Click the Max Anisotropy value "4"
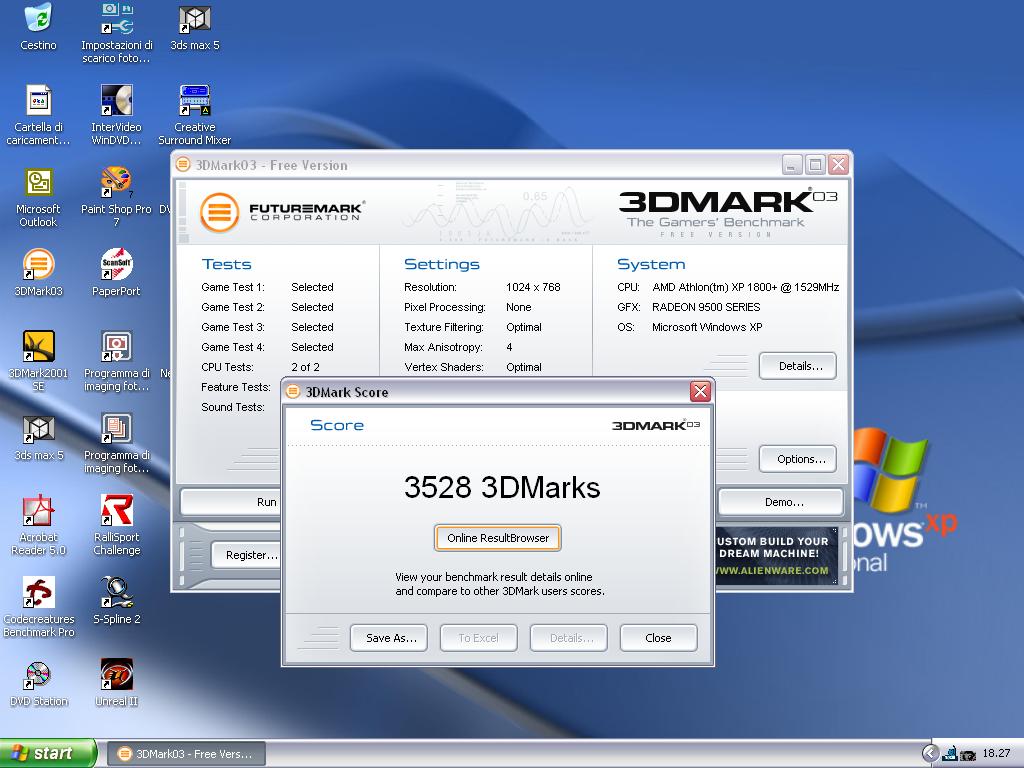The width and height of the screenshot is (1024, 768). tap(509, 347)
